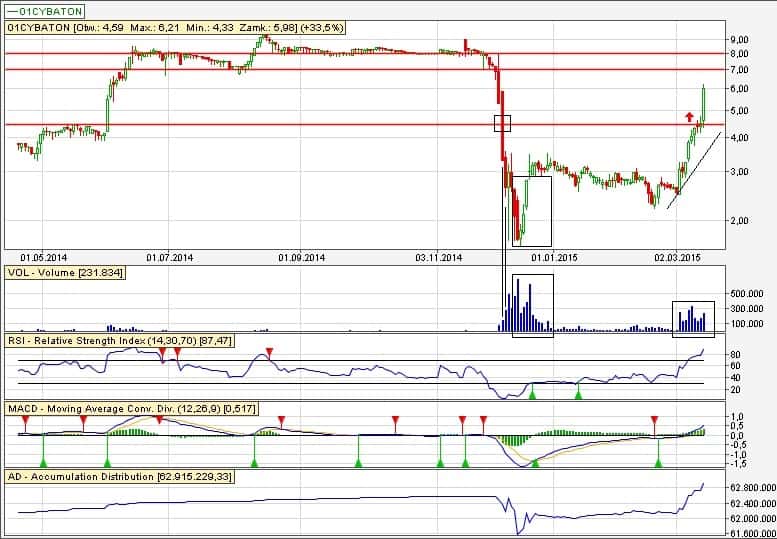Click the rightmost red sell triangle in RSI

(269, 352)
